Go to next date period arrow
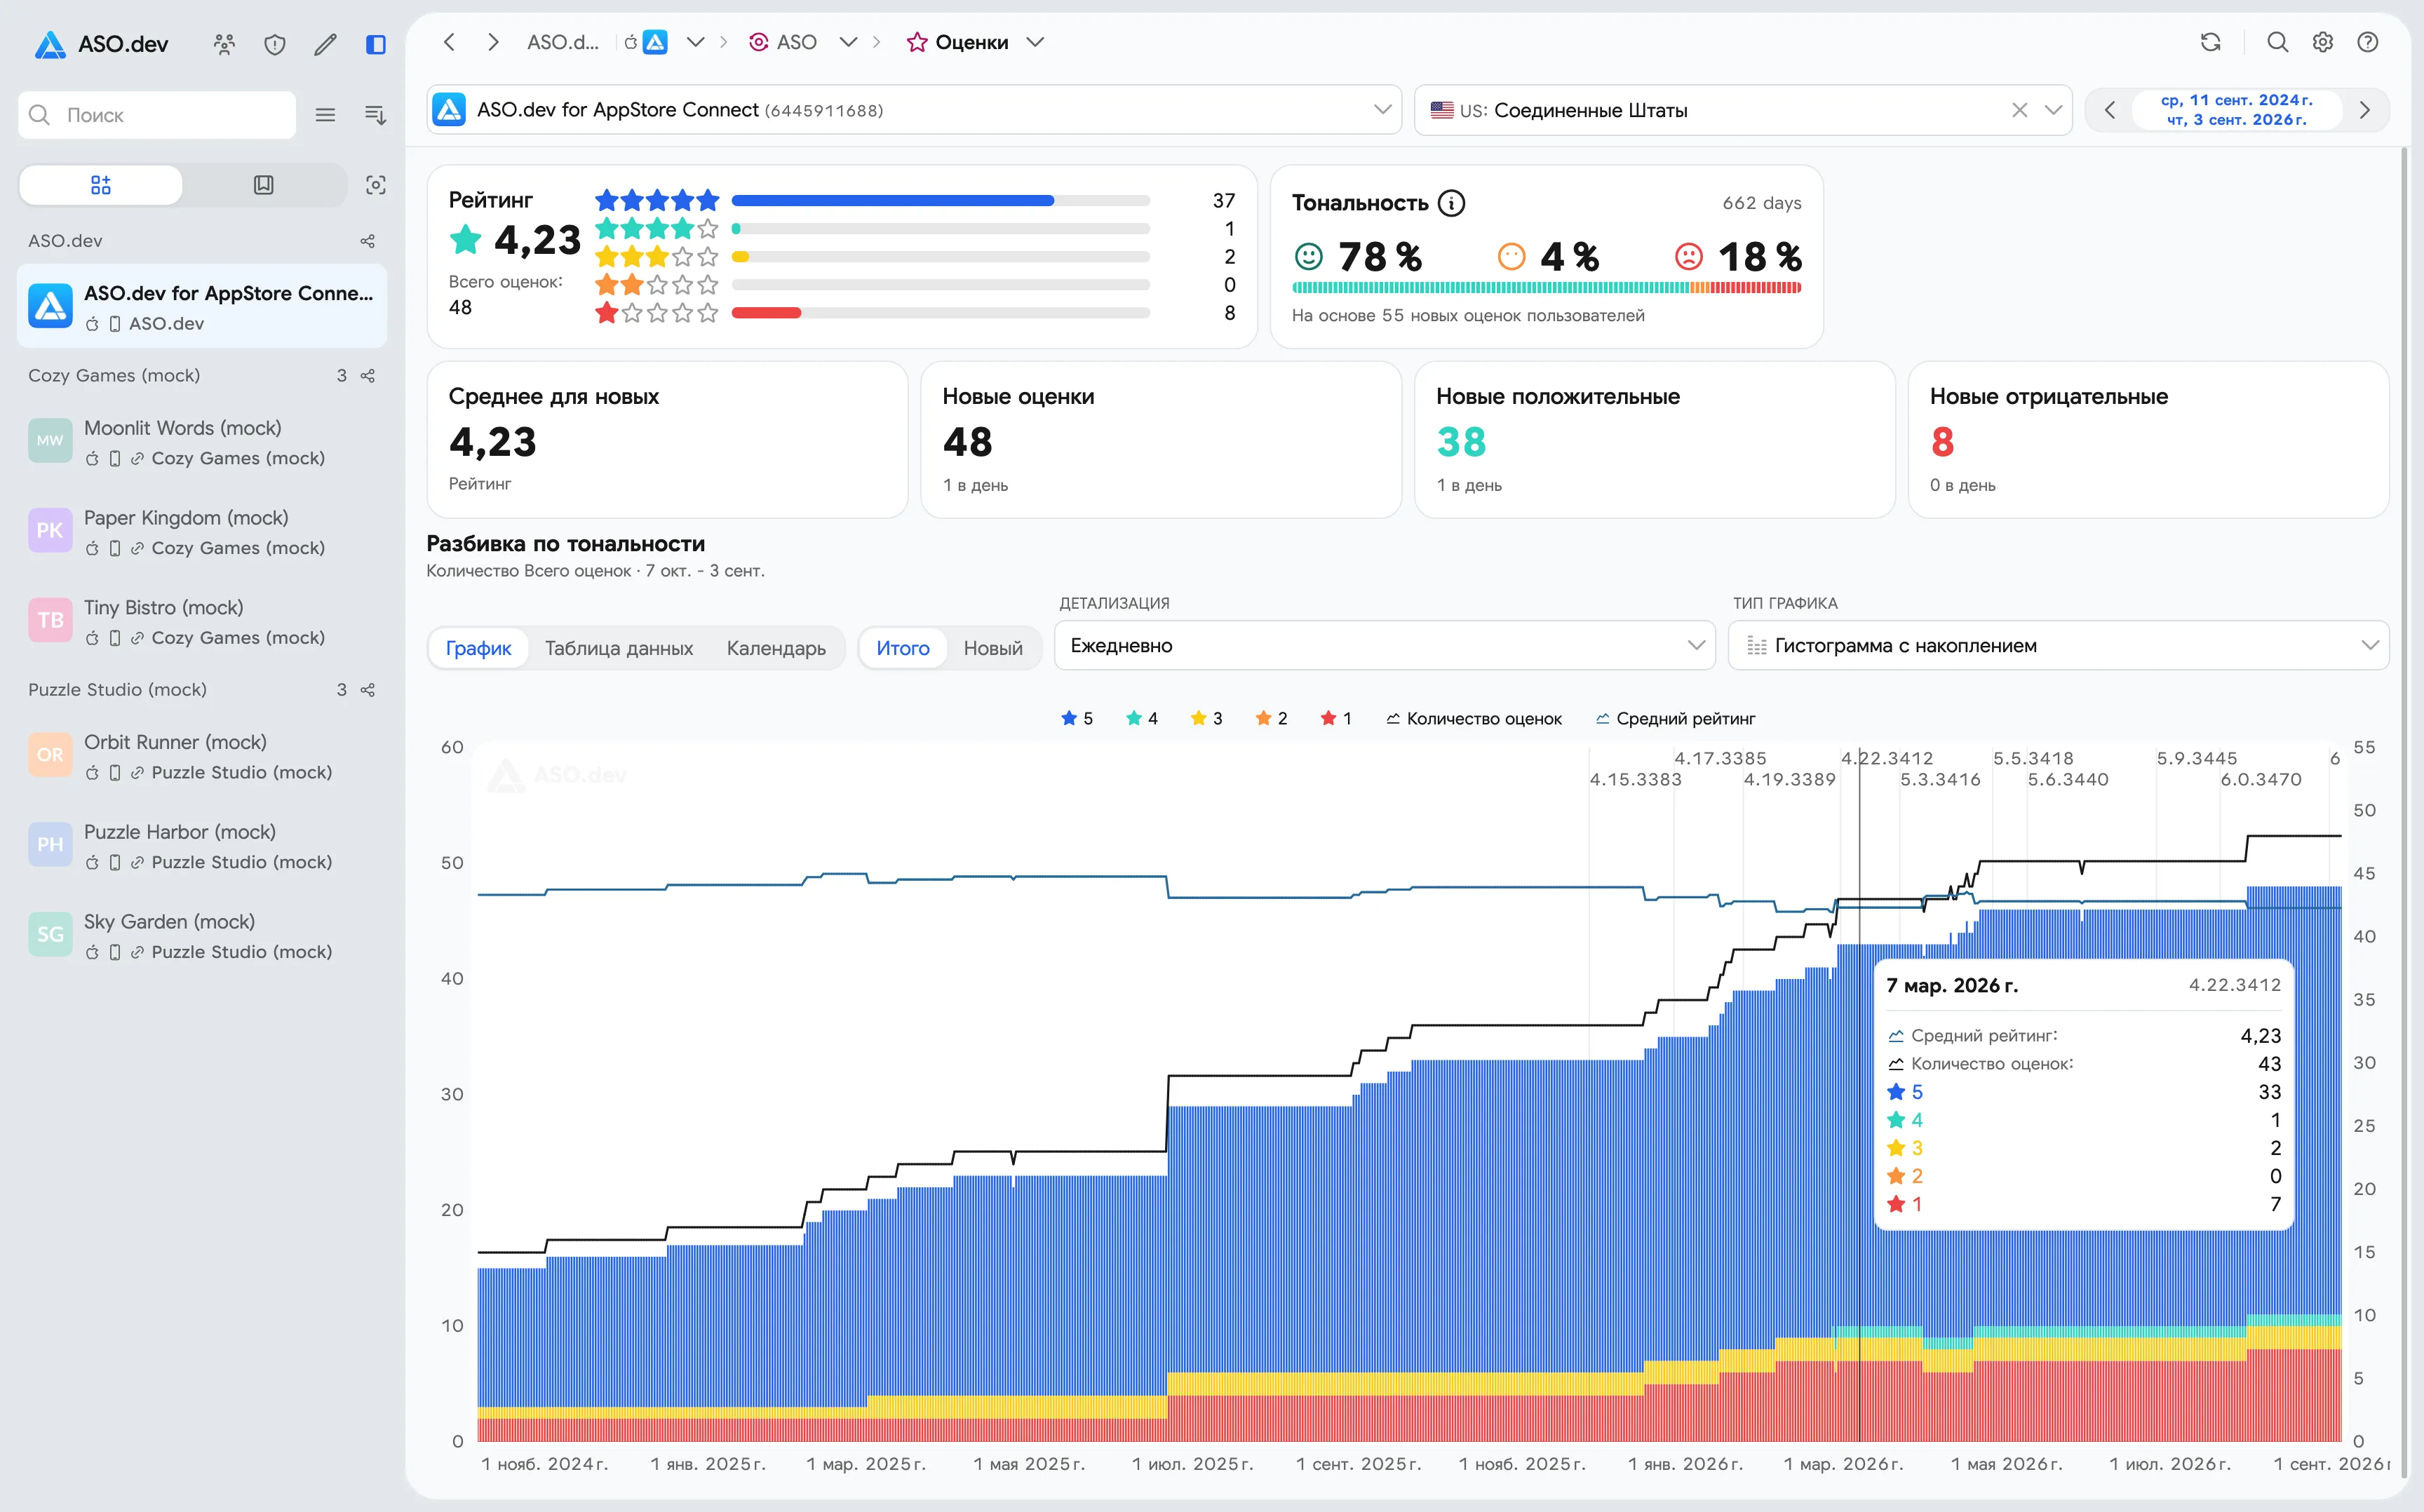This screenshot has height=1512, width=2424. coord(2364,110)
